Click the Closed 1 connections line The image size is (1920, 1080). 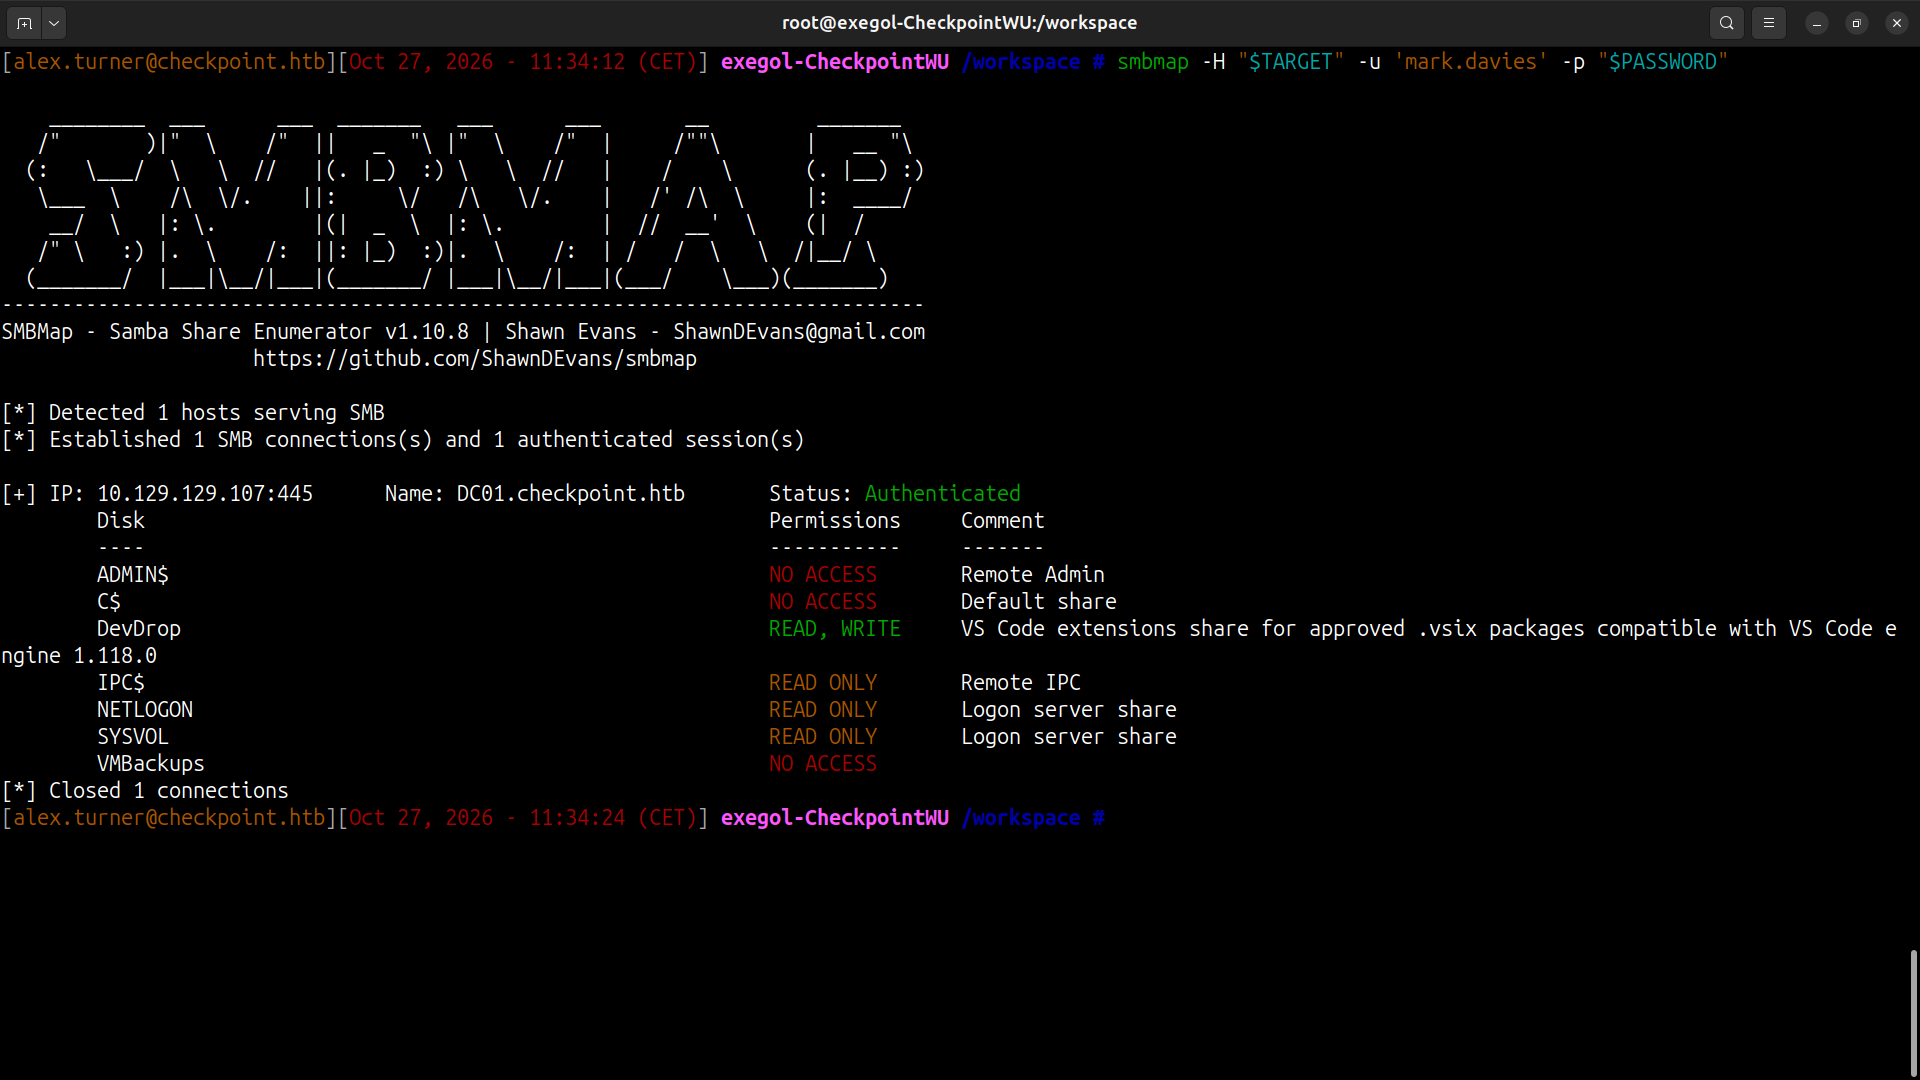145,791
